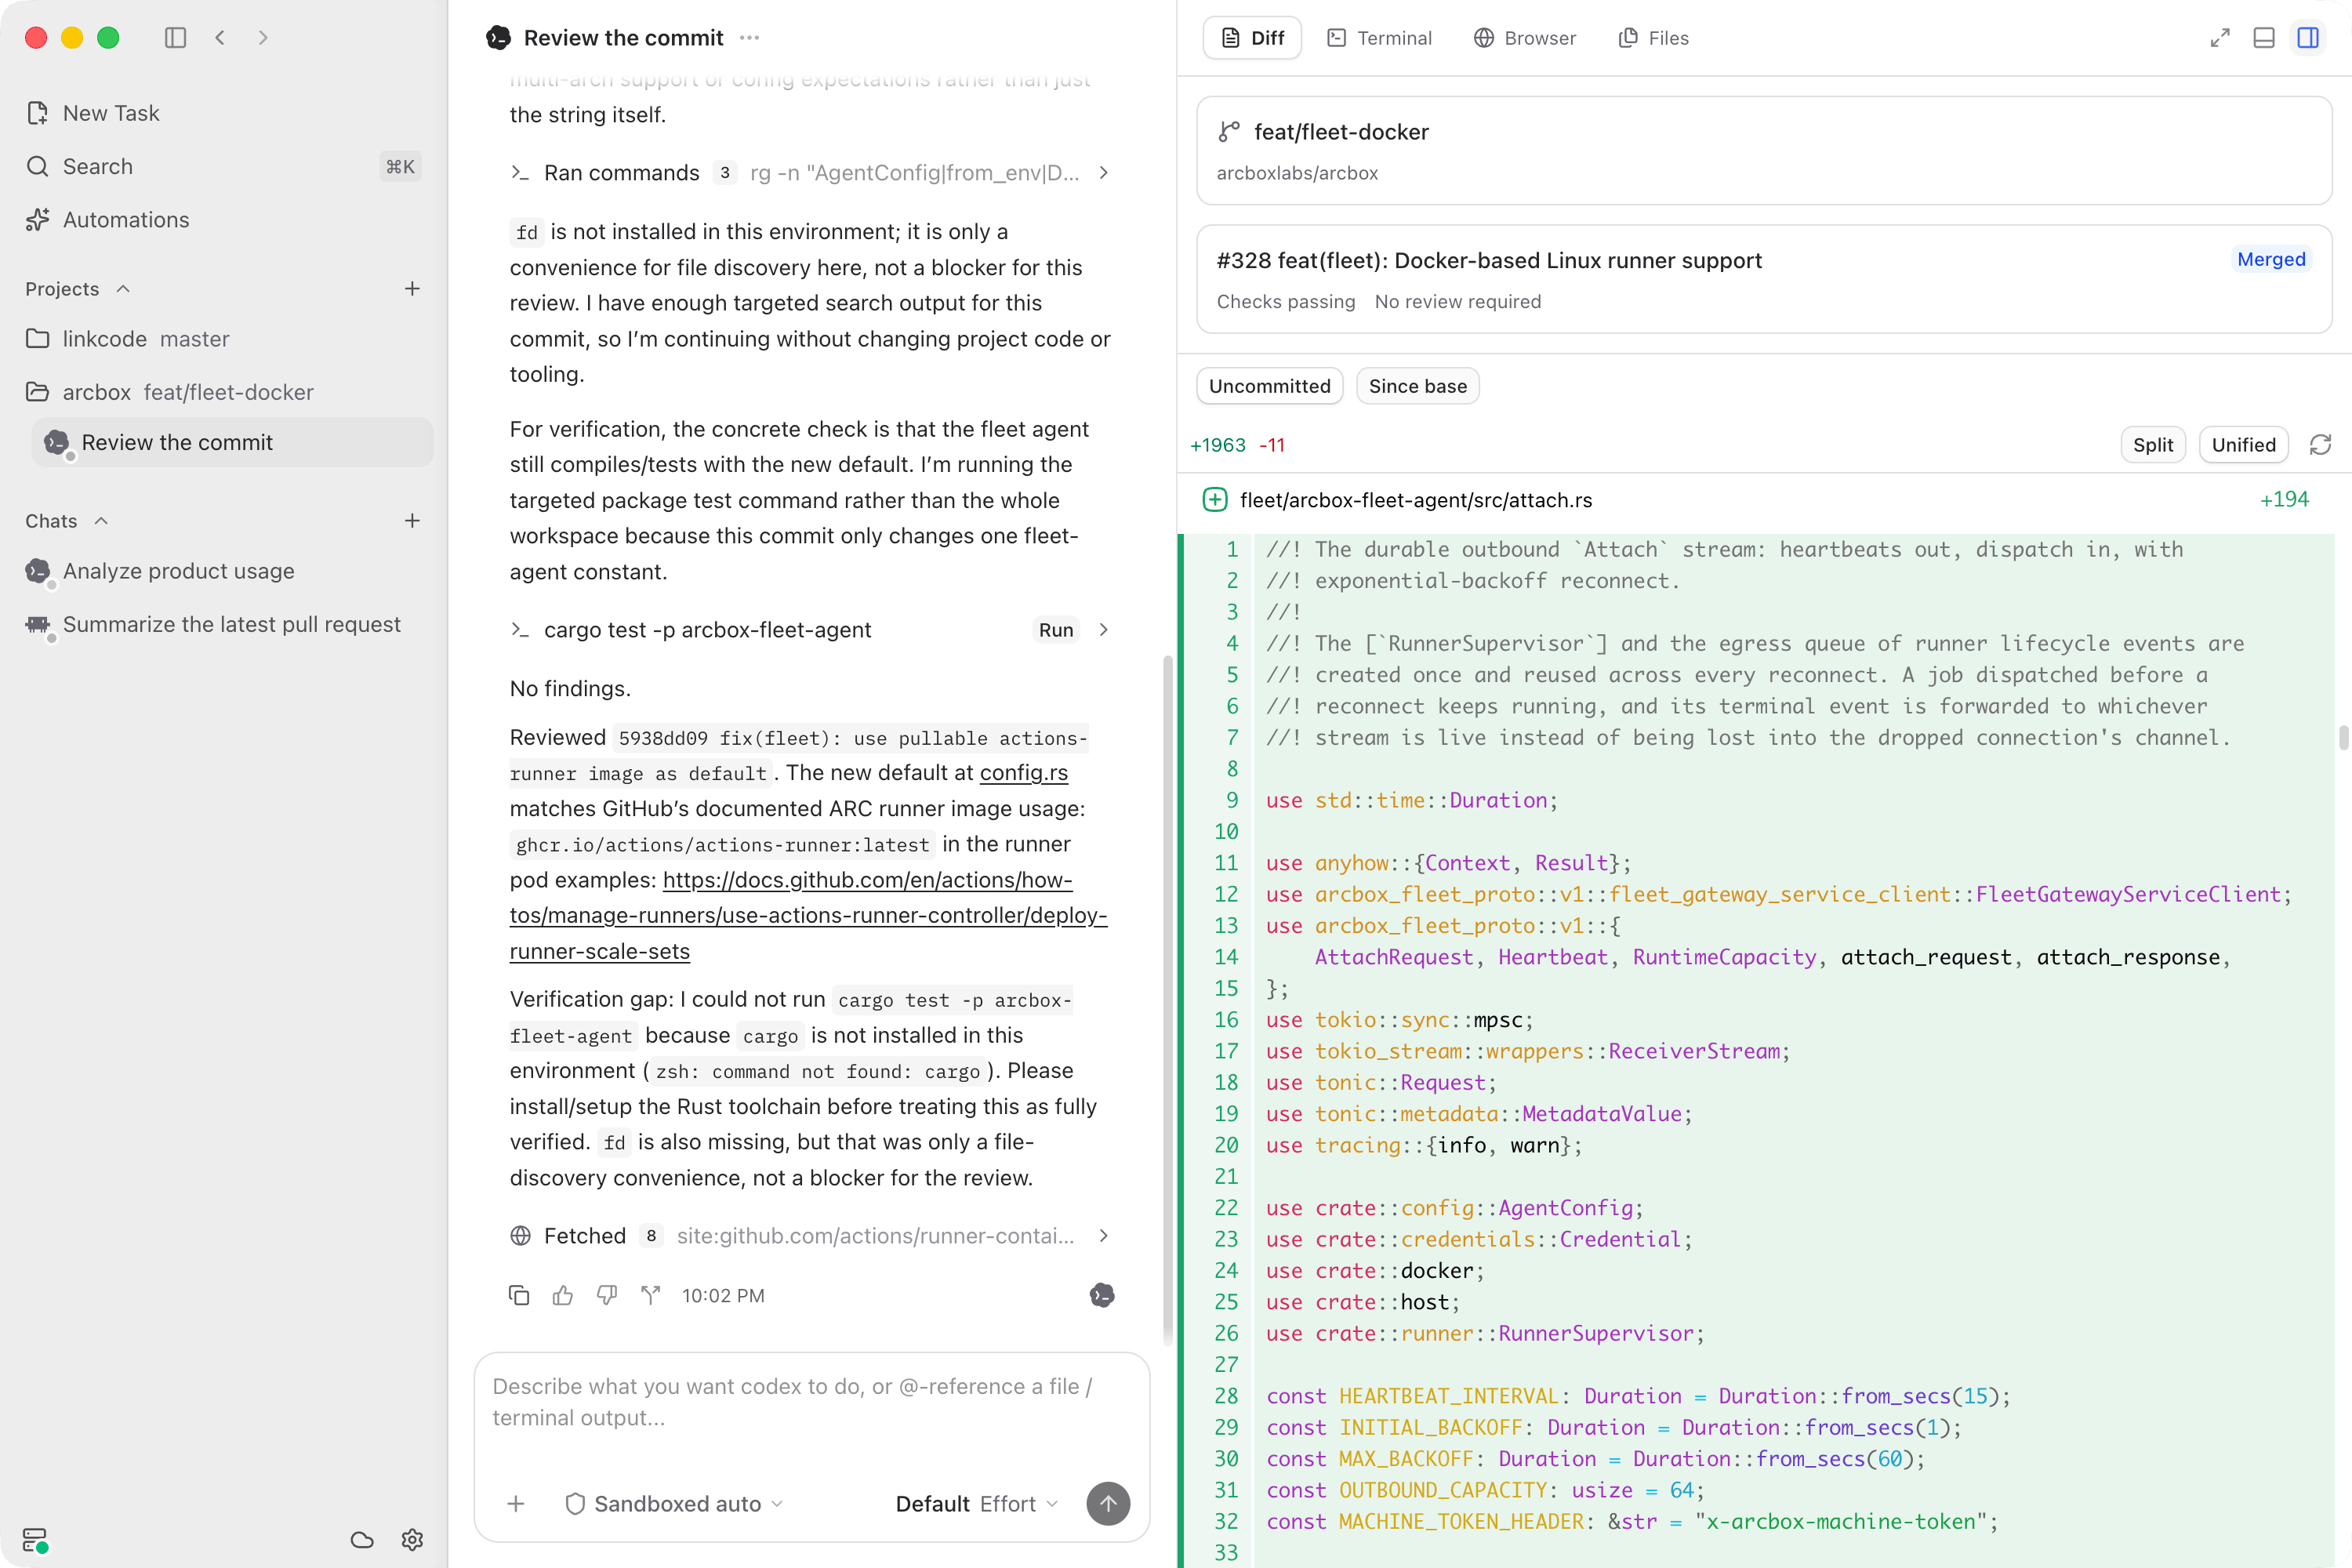Go forward with the right arrow
2352x1568 pixels.
pos(263,38)
